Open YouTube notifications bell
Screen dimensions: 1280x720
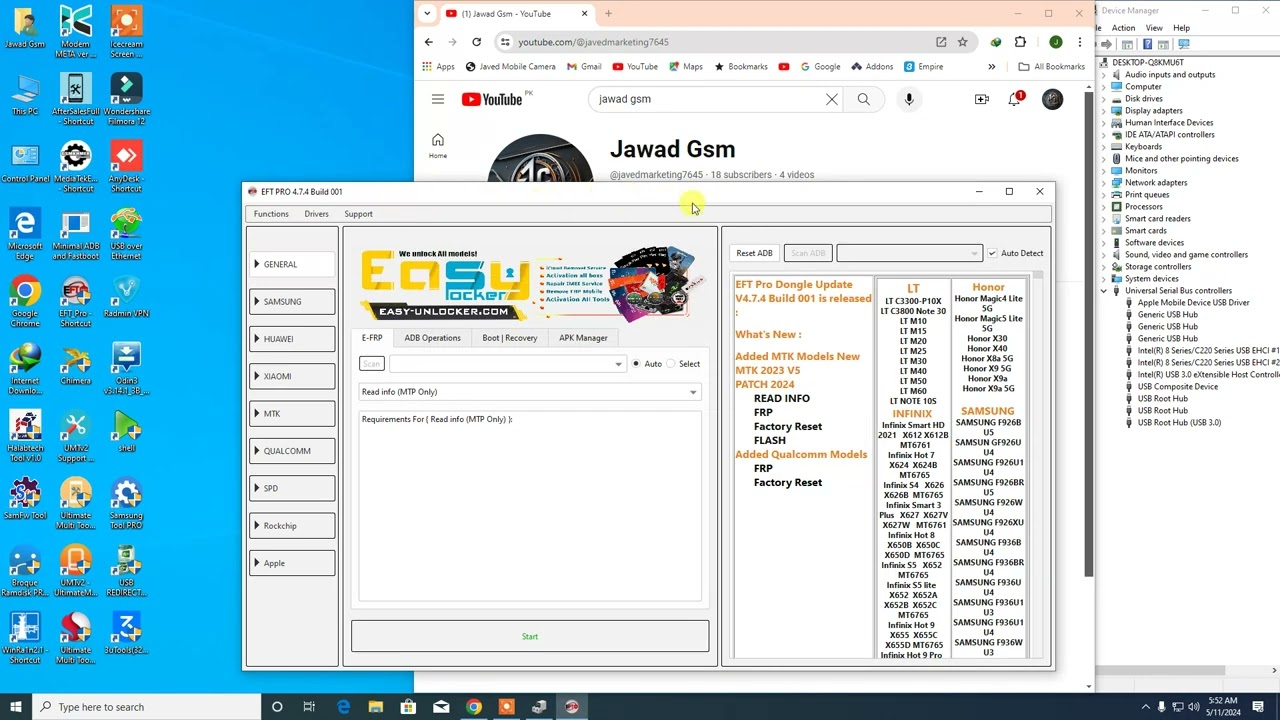[x=1014, y=99]
